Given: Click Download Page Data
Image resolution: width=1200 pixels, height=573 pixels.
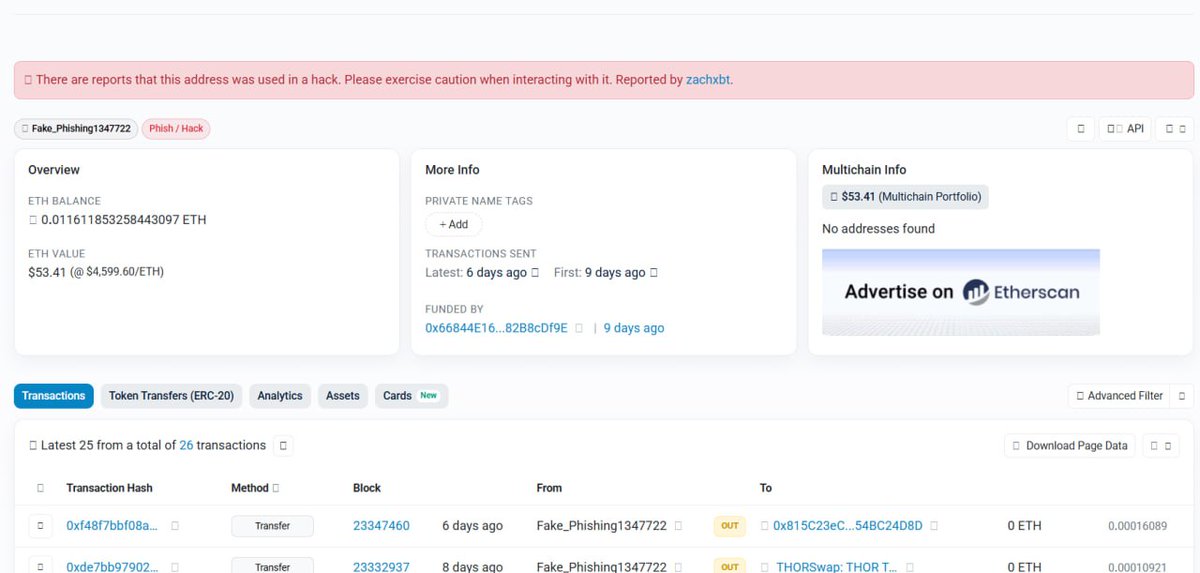Looking at the screenshot, I should (x=1069, y=446).
